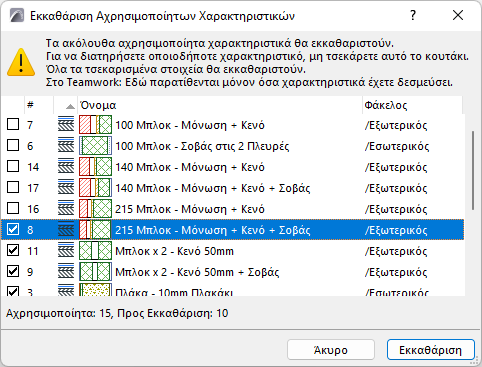Sort by the Φάκελος column header
Screen dimensions: 482x367
412,105
